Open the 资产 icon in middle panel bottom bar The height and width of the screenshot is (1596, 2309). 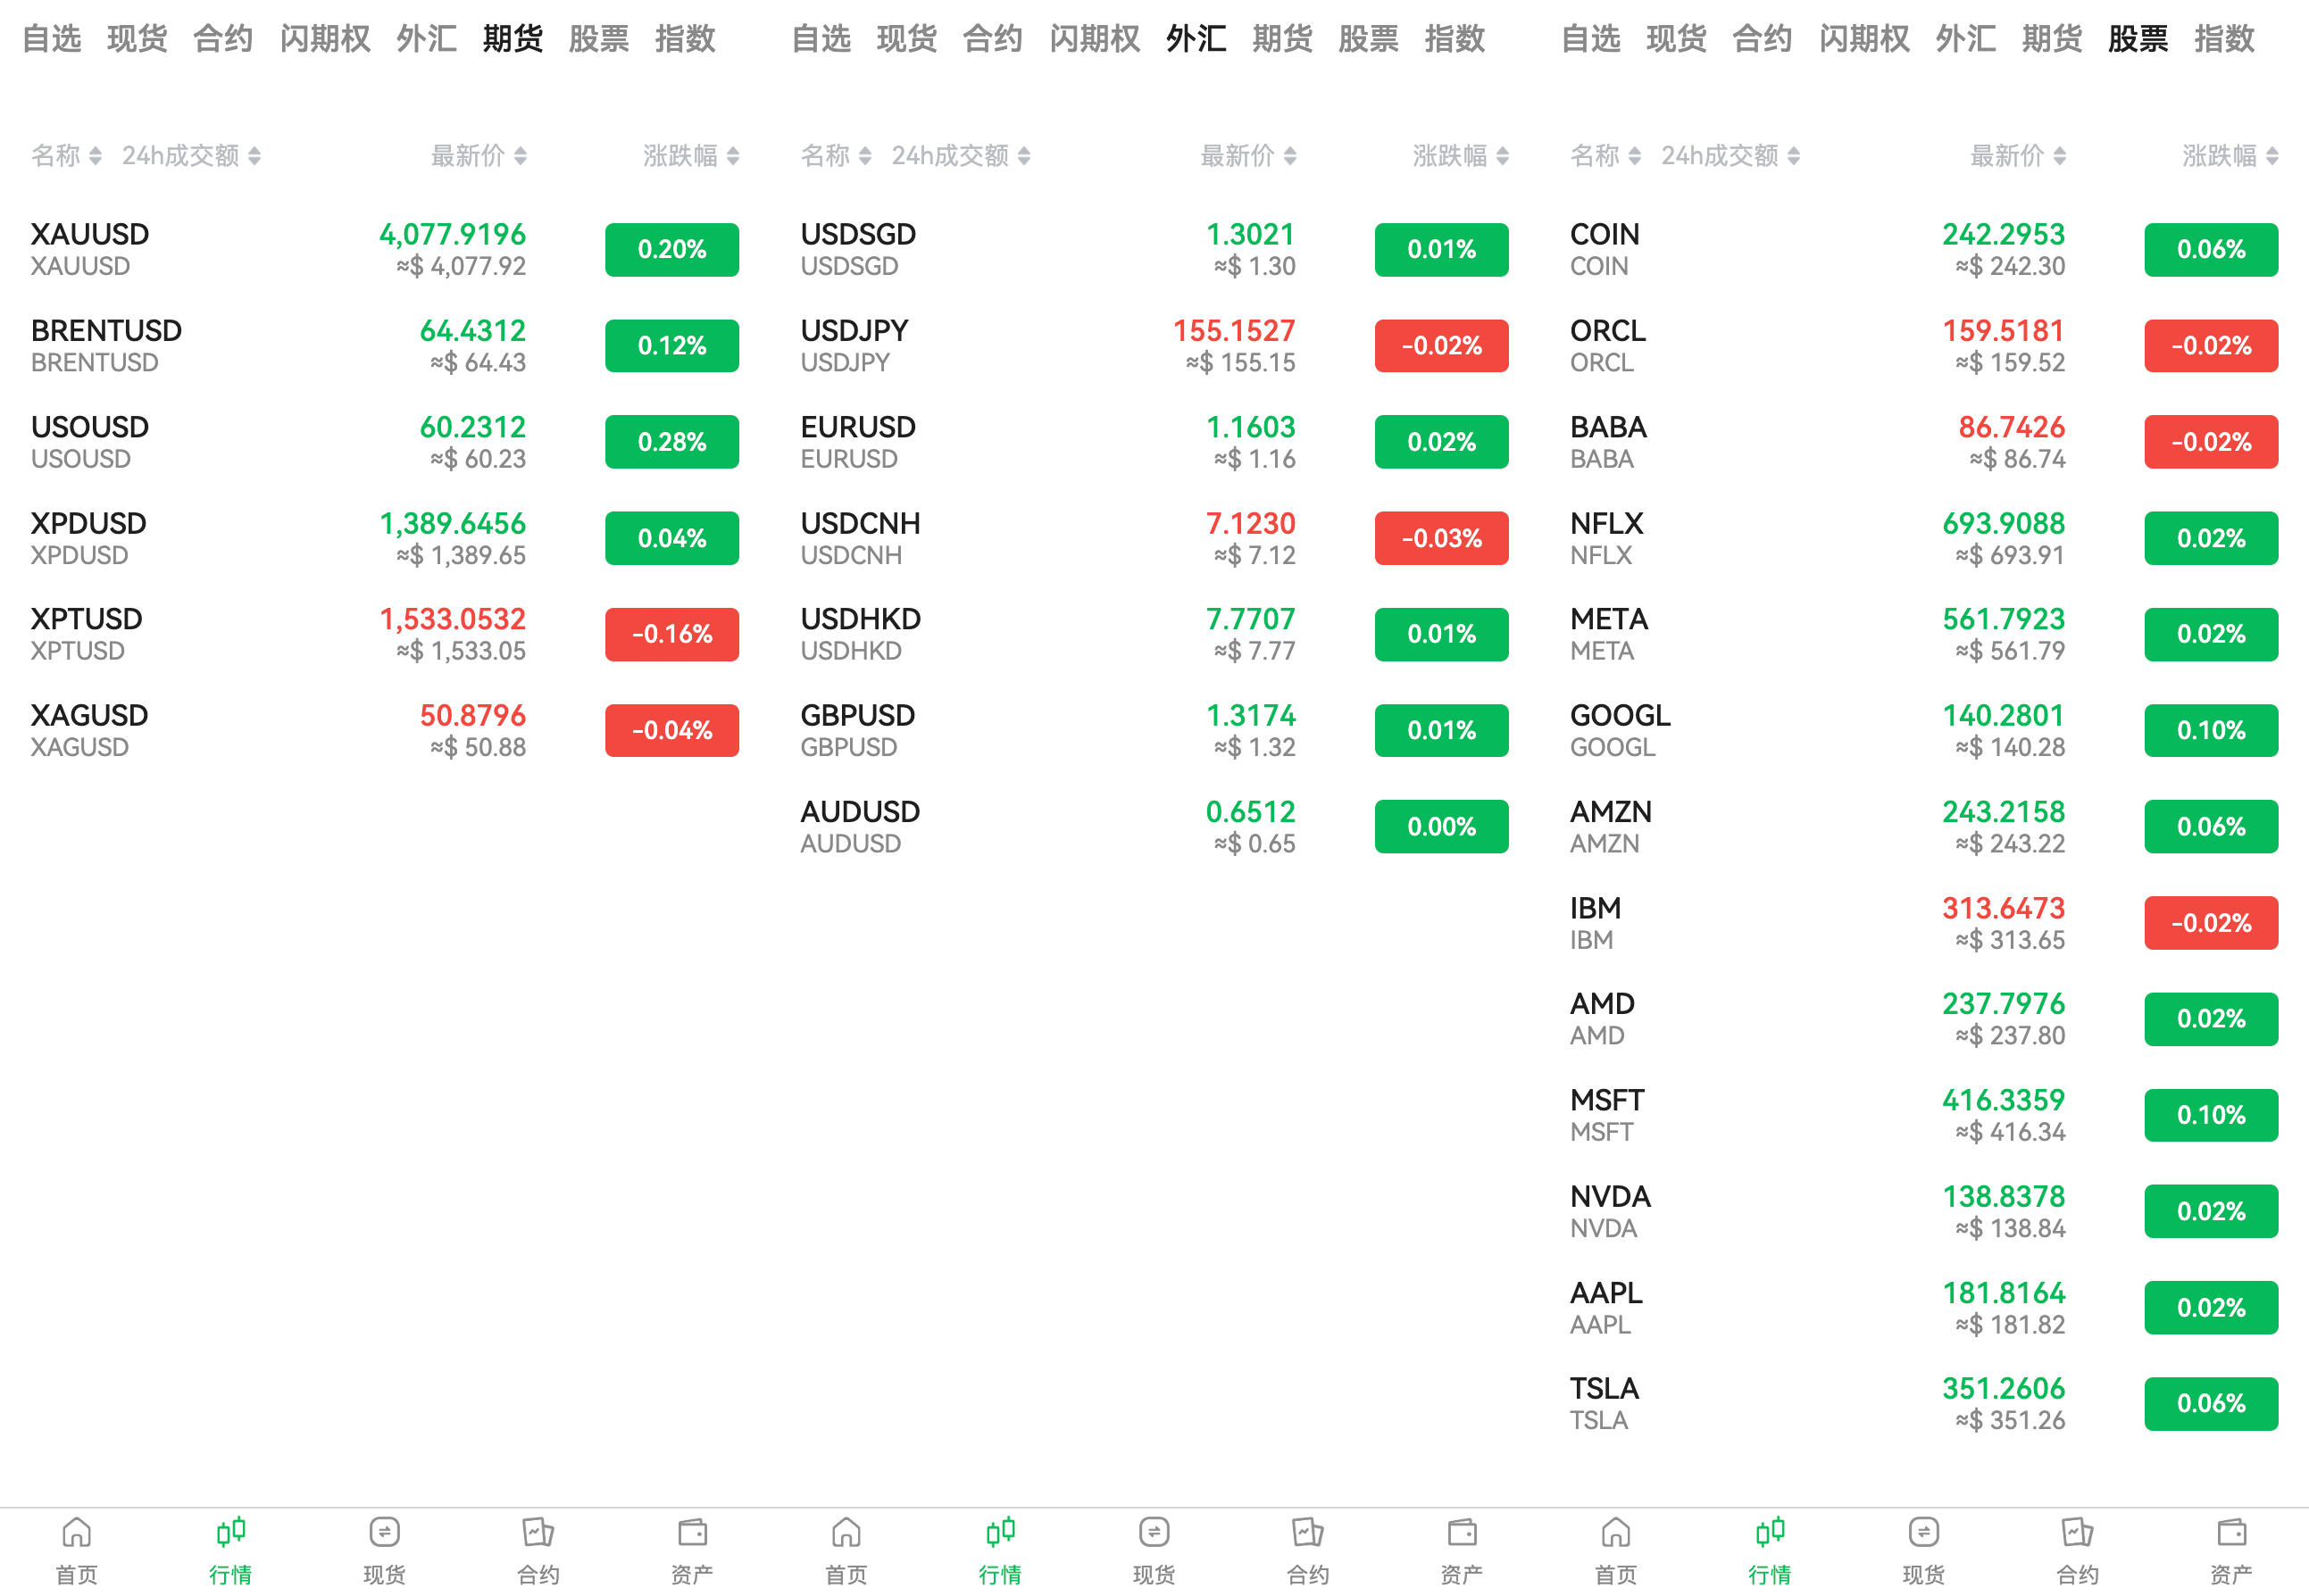tap(1462, 1545)
